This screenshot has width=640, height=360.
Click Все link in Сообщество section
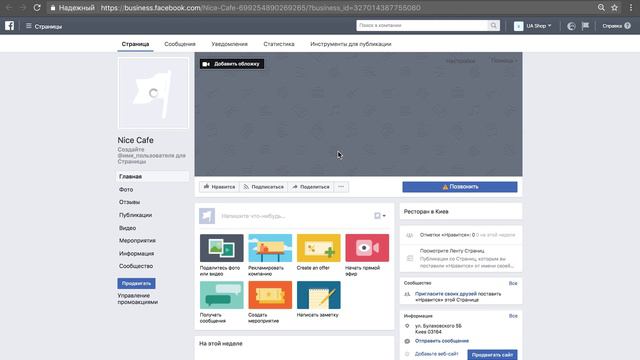pos(513,283)
